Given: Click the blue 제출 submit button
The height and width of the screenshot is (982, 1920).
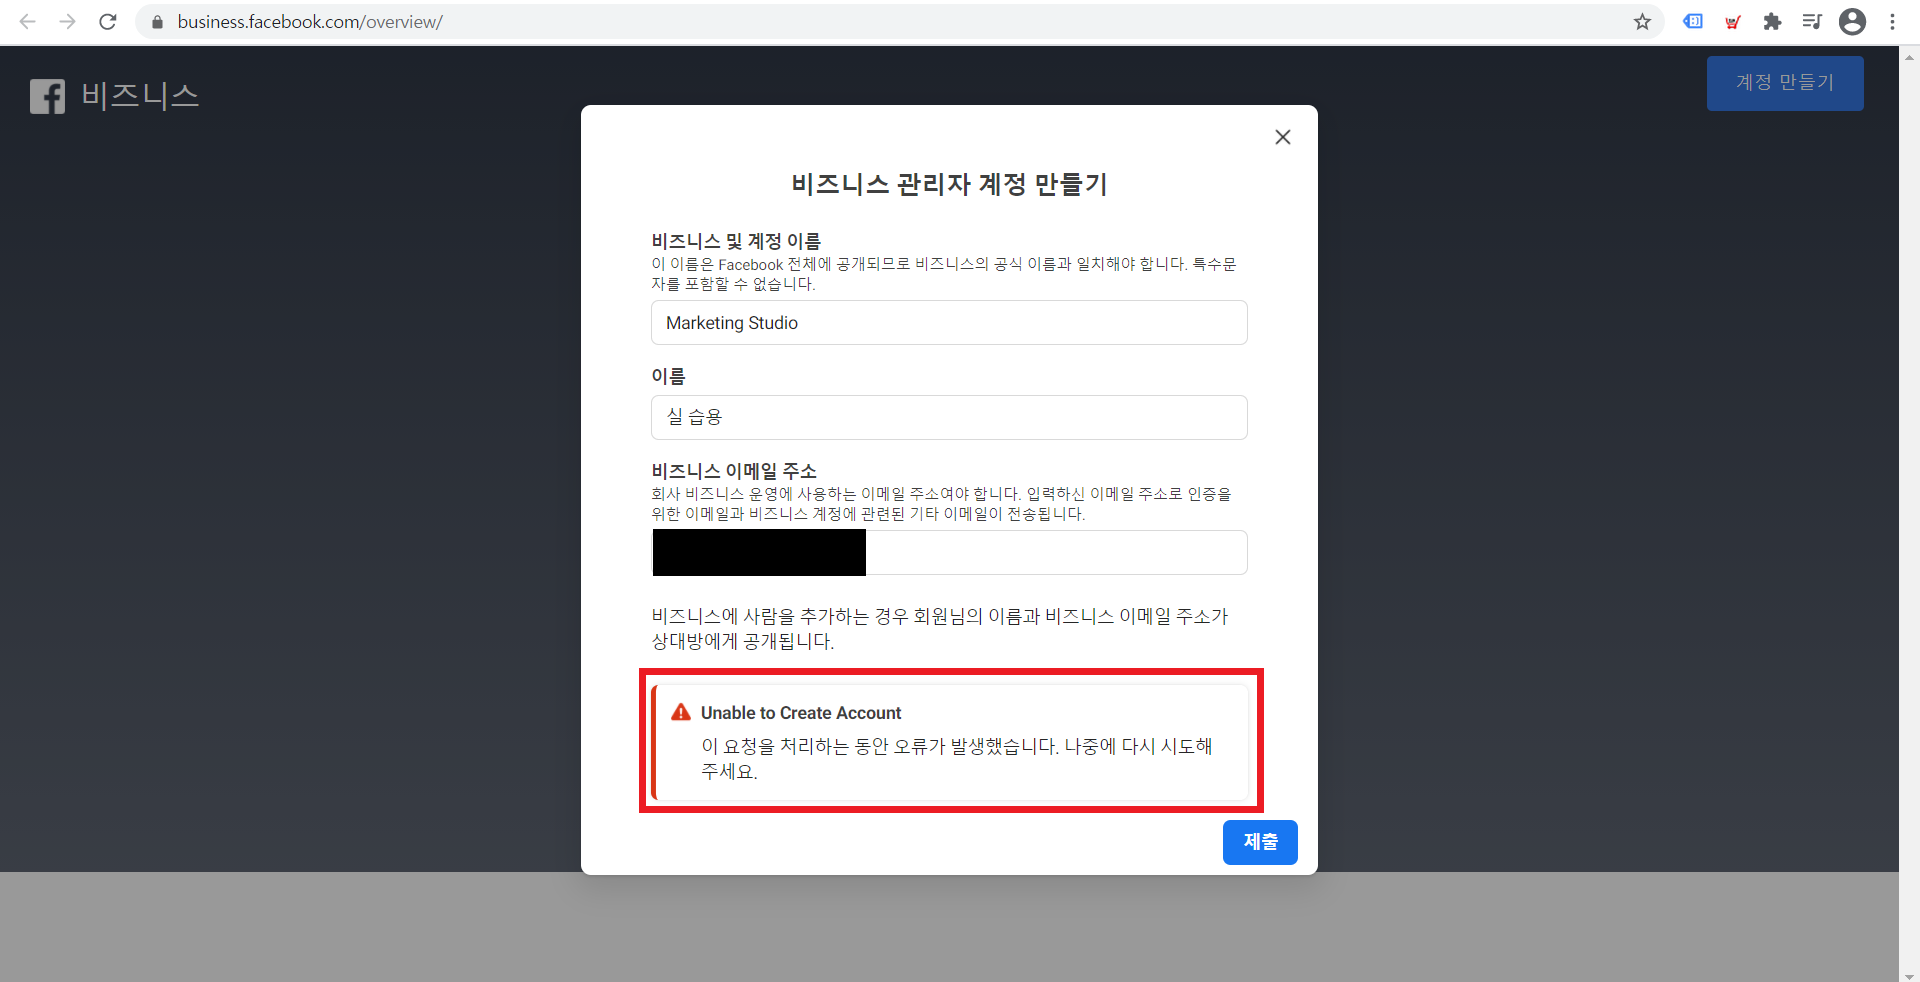Looking at the screenshot, I should point(1260,842).
